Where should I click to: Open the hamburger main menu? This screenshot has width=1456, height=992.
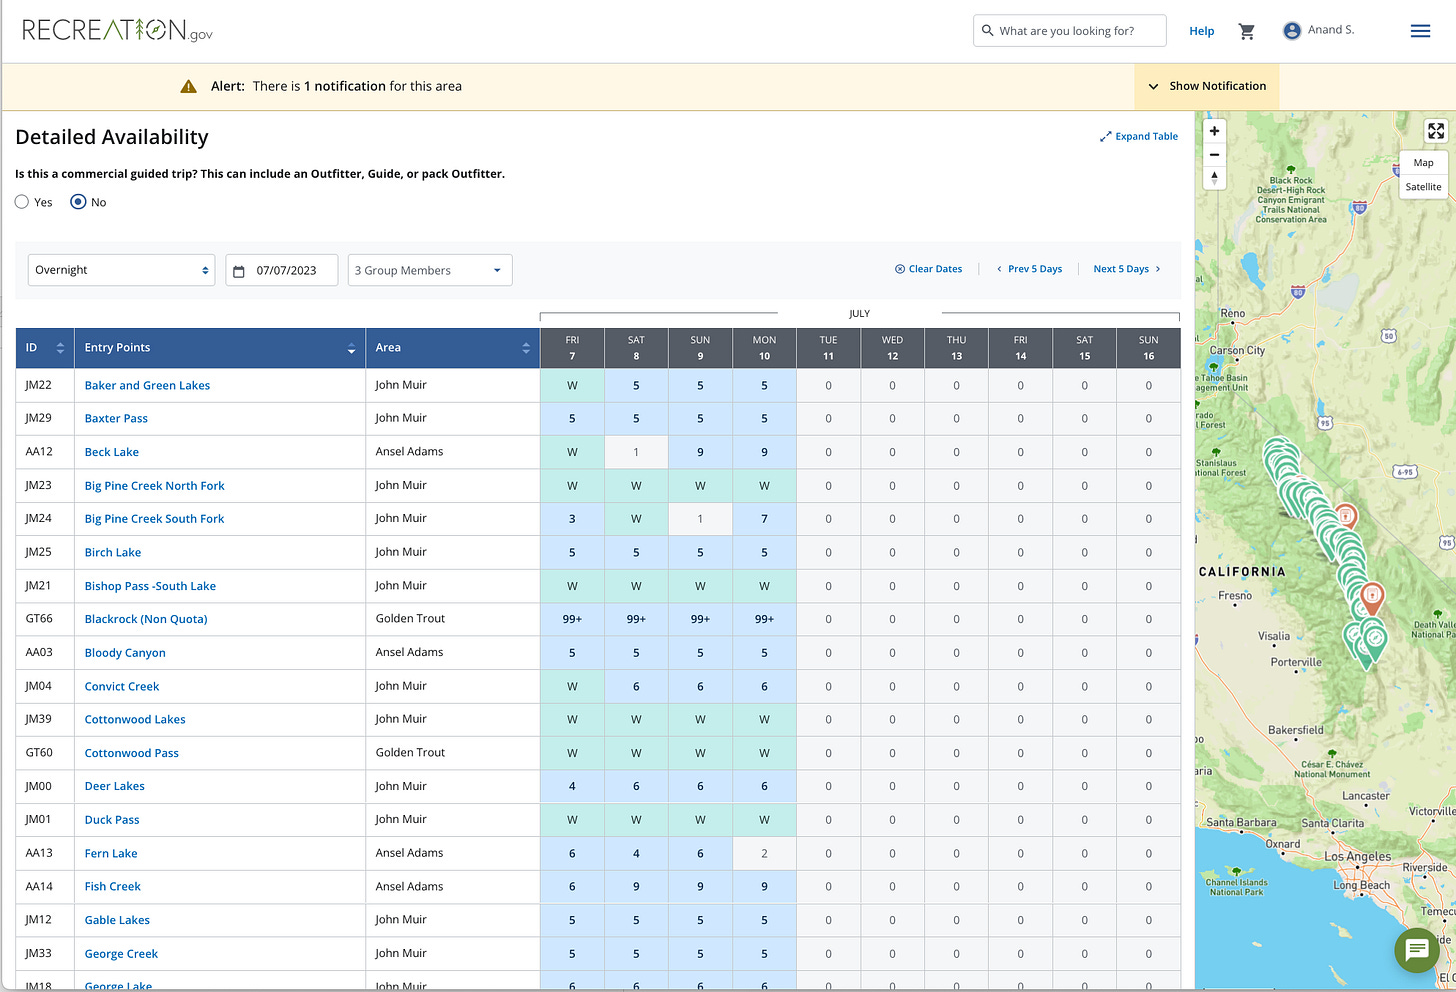1420,31
